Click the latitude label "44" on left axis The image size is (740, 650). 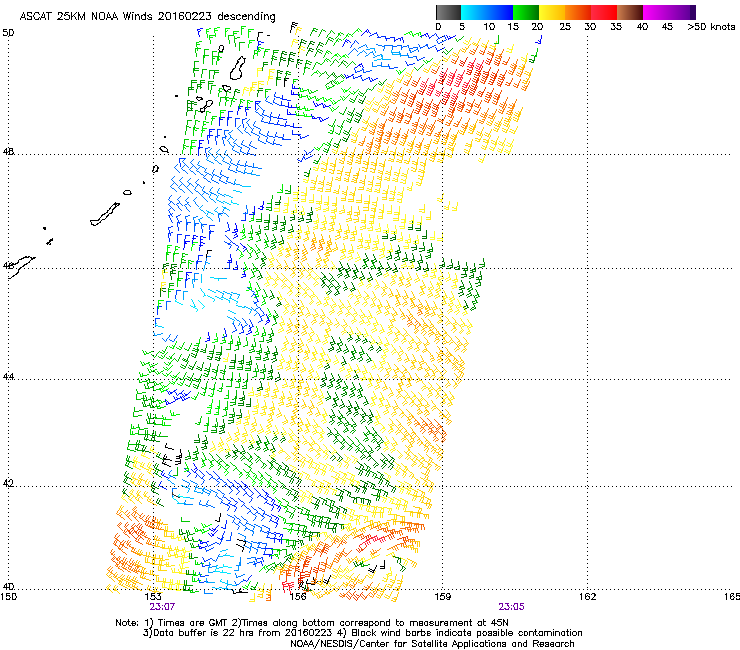pos(8,377)
